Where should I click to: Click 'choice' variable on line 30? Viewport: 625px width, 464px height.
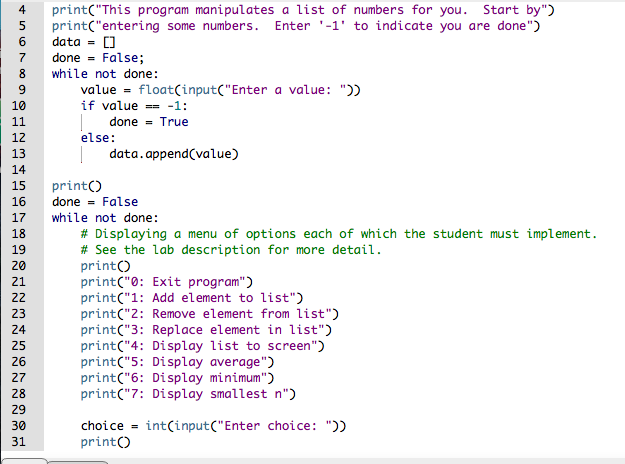click(102, 426)
